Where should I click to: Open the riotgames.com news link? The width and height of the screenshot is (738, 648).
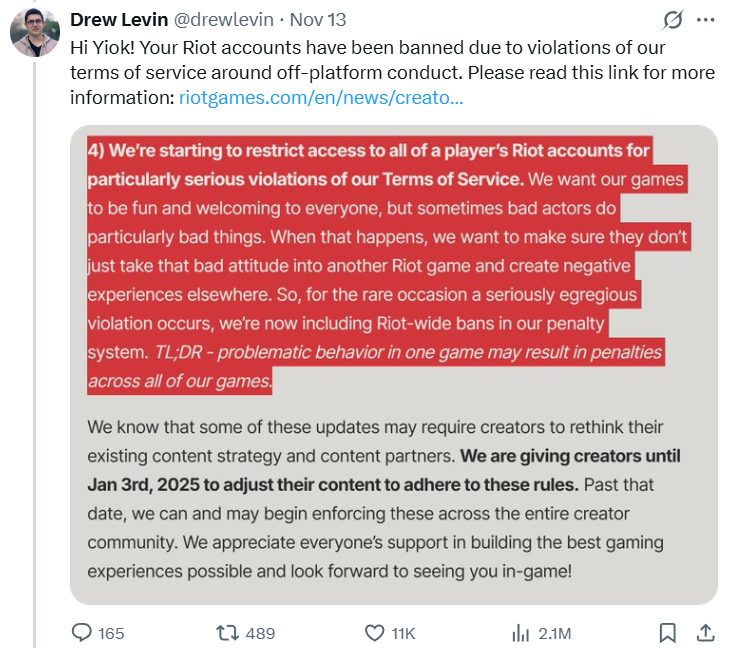[x=320, y=98]
